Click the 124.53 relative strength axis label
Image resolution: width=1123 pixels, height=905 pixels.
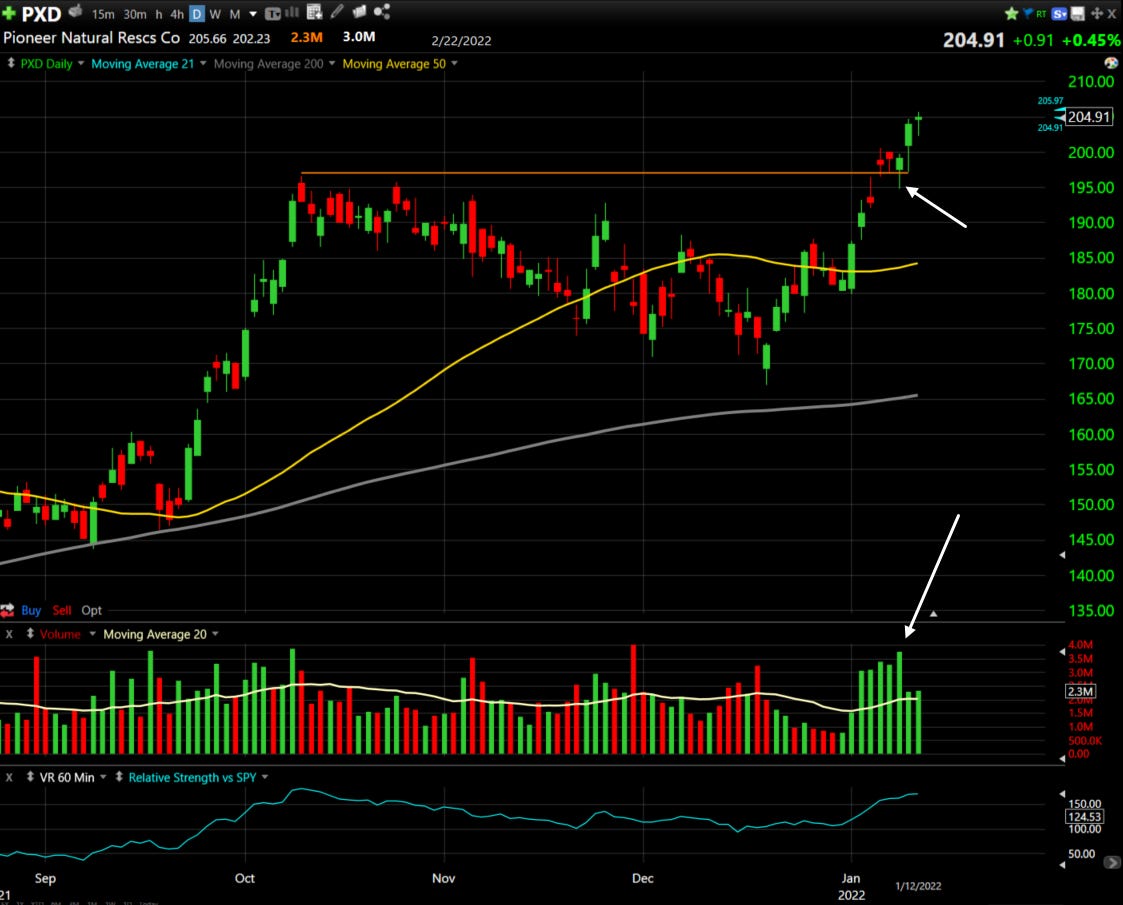tap(1084, 816)
